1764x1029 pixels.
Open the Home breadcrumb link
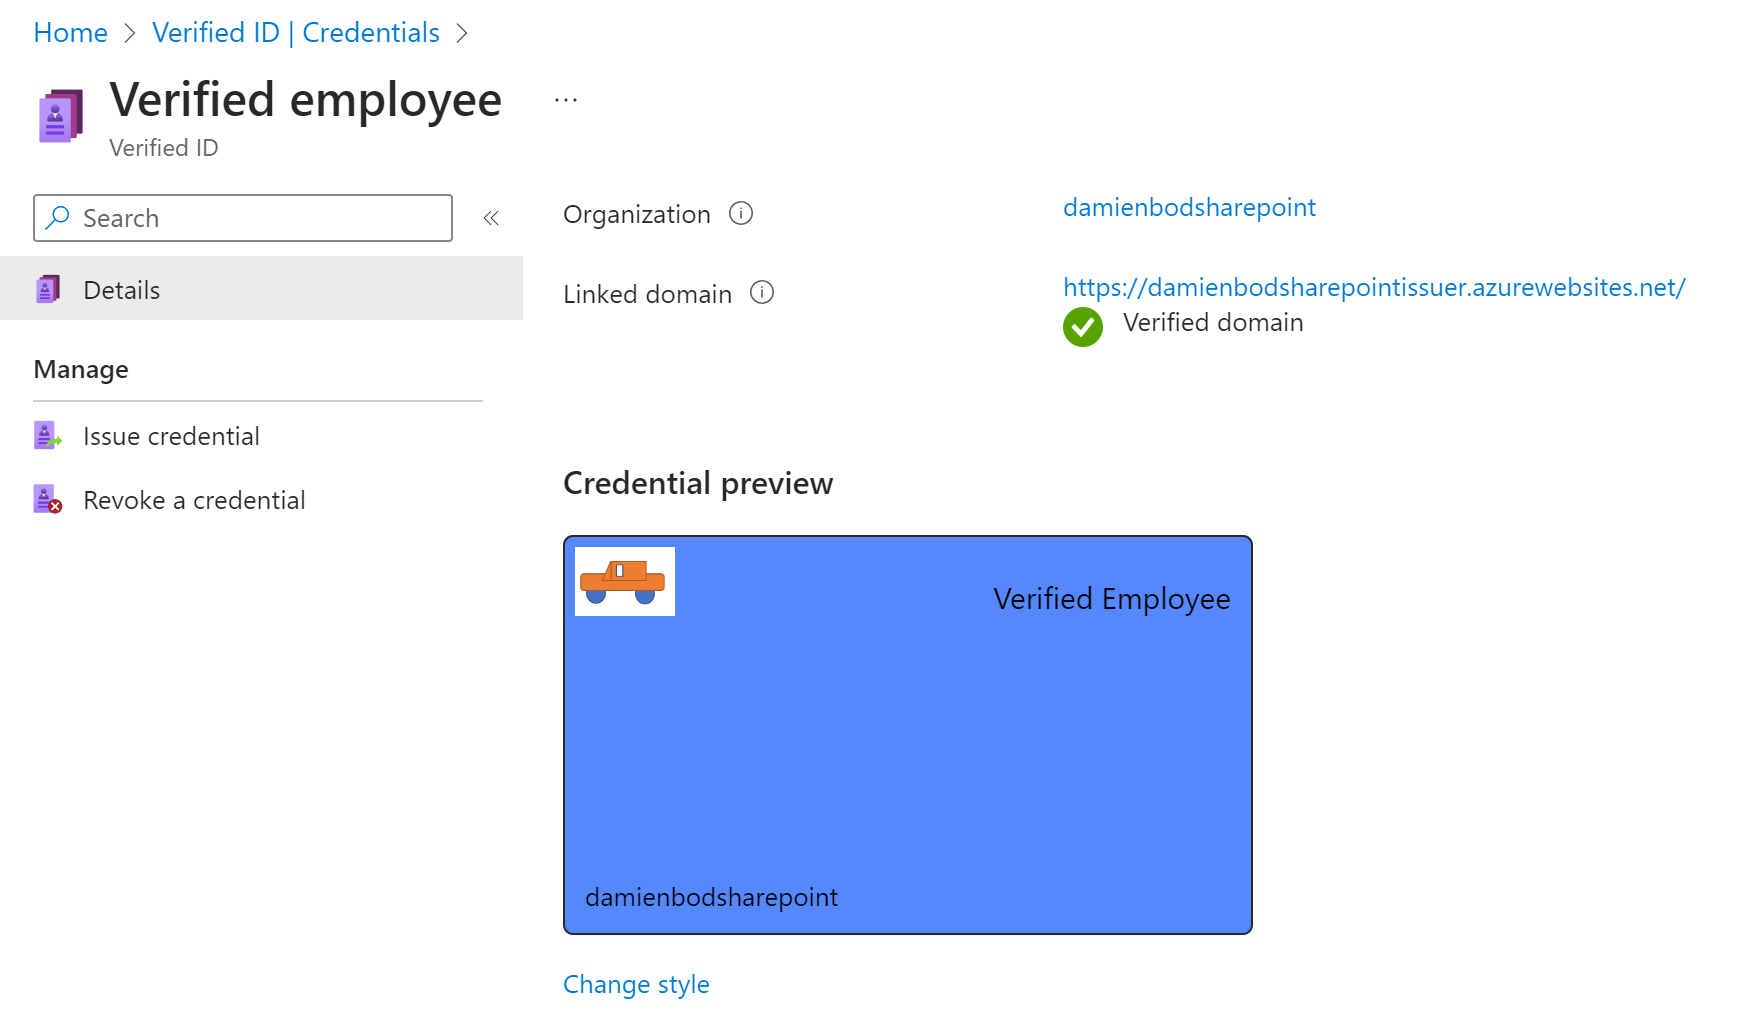coord(70,32)
